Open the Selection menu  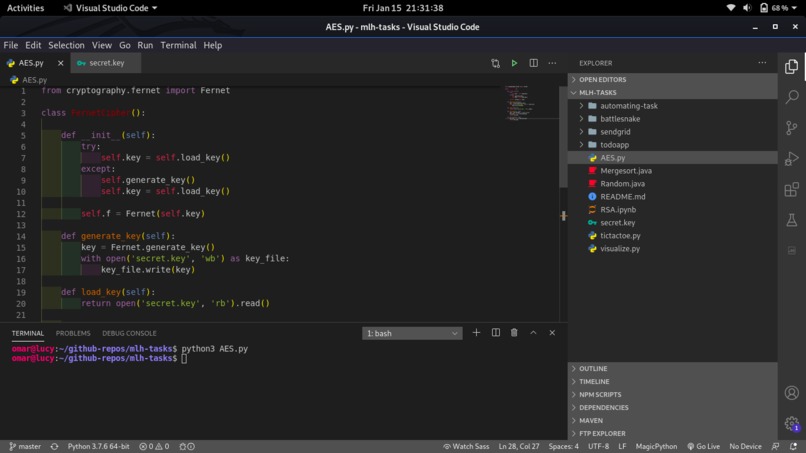click(x=66, y=45)
